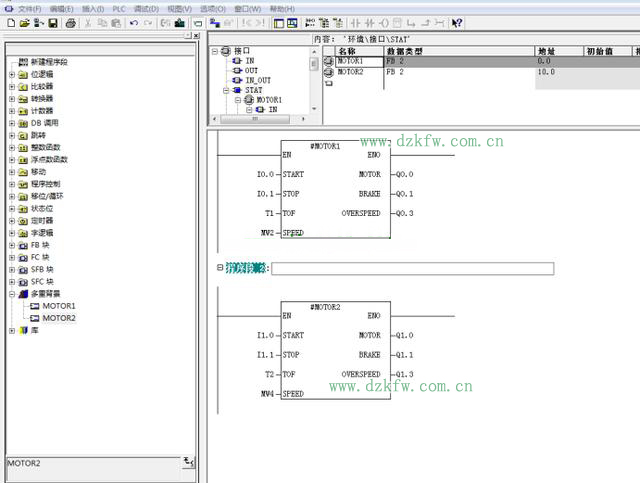
Task: Click the New file toolbar icon
Action: point(10,22)
